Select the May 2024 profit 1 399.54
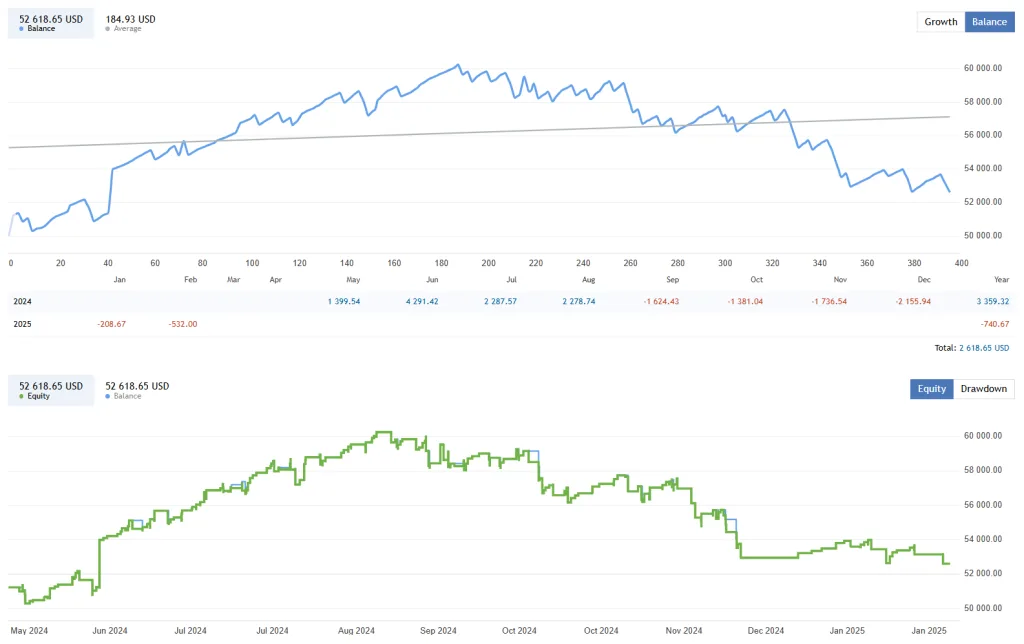The height and width of the screenshot is (644, 1024). coord(342,301)
